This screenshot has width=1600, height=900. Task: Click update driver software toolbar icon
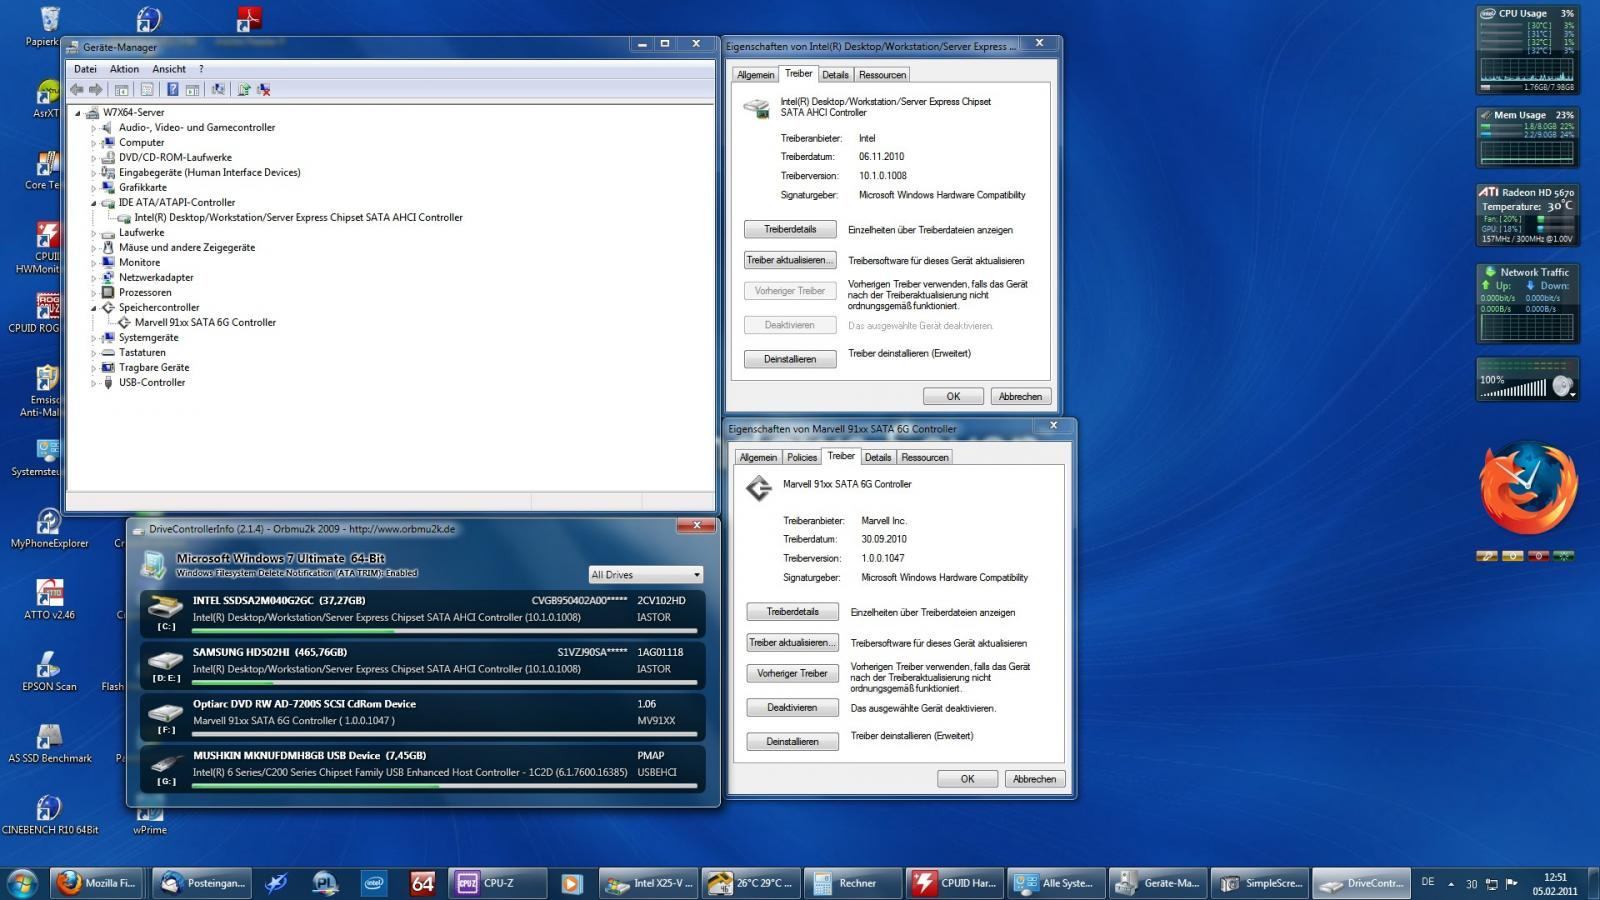click(243, 89)
